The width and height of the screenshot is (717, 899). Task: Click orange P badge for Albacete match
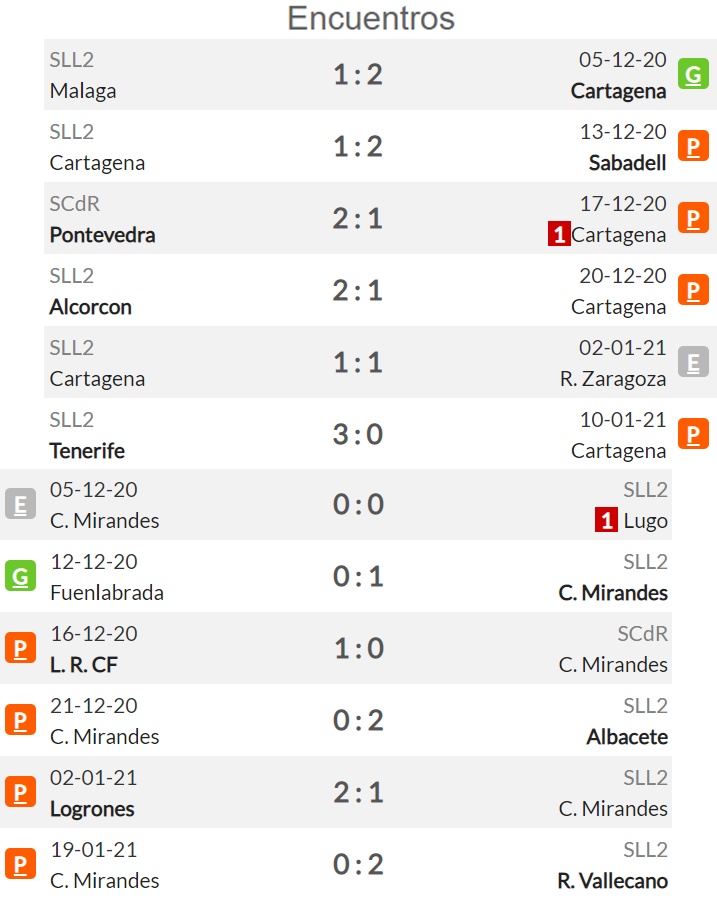point(20,720)
